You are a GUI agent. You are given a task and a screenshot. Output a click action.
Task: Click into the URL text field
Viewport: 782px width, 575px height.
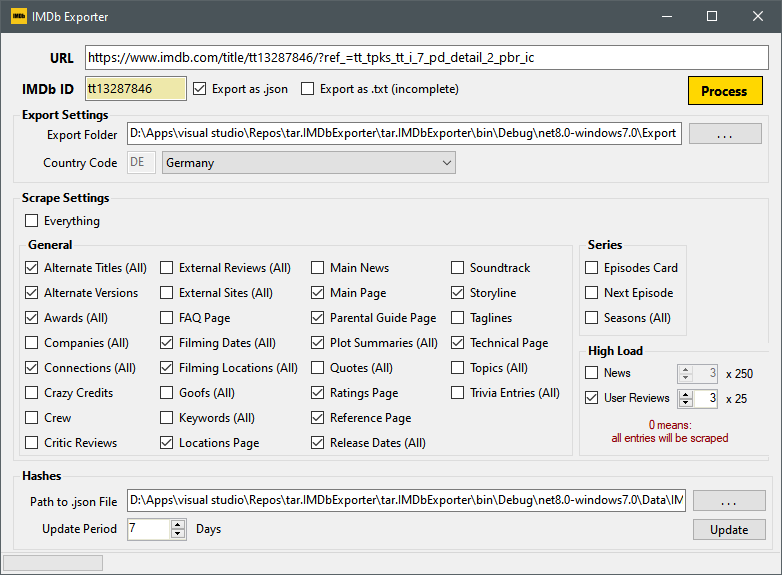(x=426, y=58)
